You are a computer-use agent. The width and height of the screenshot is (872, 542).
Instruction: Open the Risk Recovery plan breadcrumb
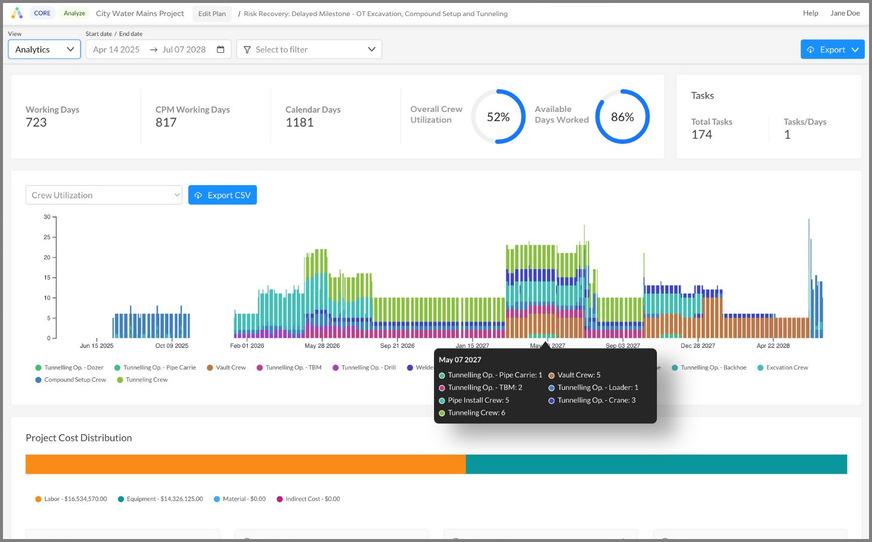375,13
